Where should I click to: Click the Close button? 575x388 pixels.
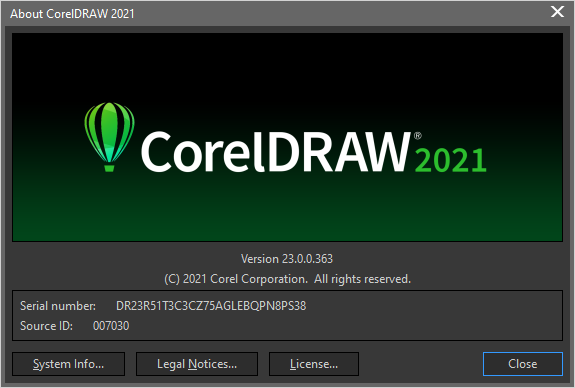(x=523, y=364)
